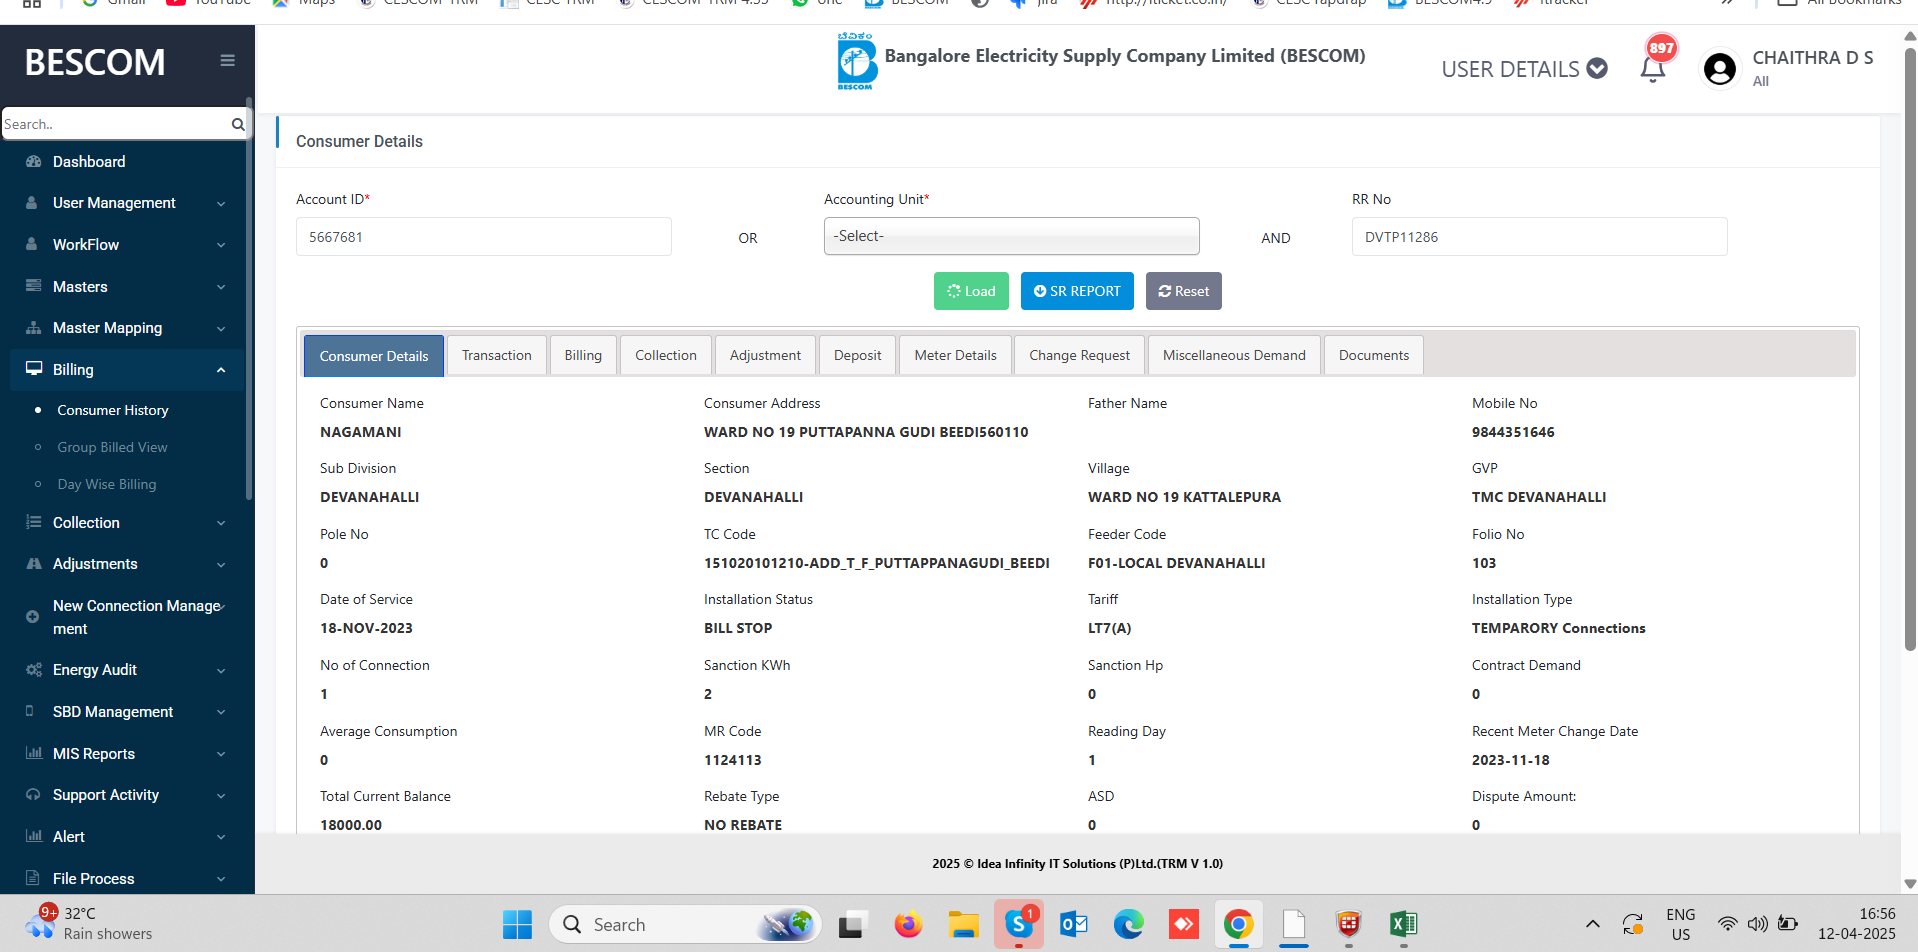Image resolution: width=1918 pixels, height=952 pixels.
Task: Click the page vertical scrollbar thumb
Action: click(1910, 350)
